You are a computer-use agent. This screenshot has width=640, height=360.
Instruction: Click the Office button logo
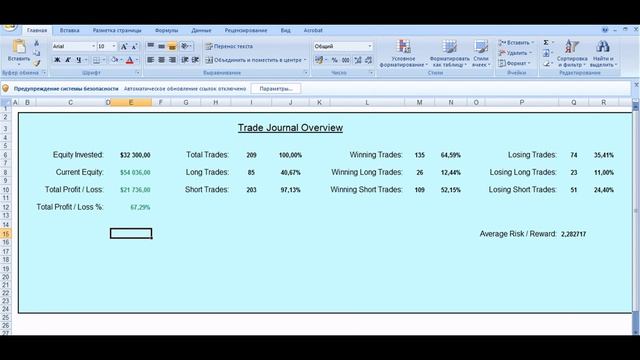(x=9, y=28)
